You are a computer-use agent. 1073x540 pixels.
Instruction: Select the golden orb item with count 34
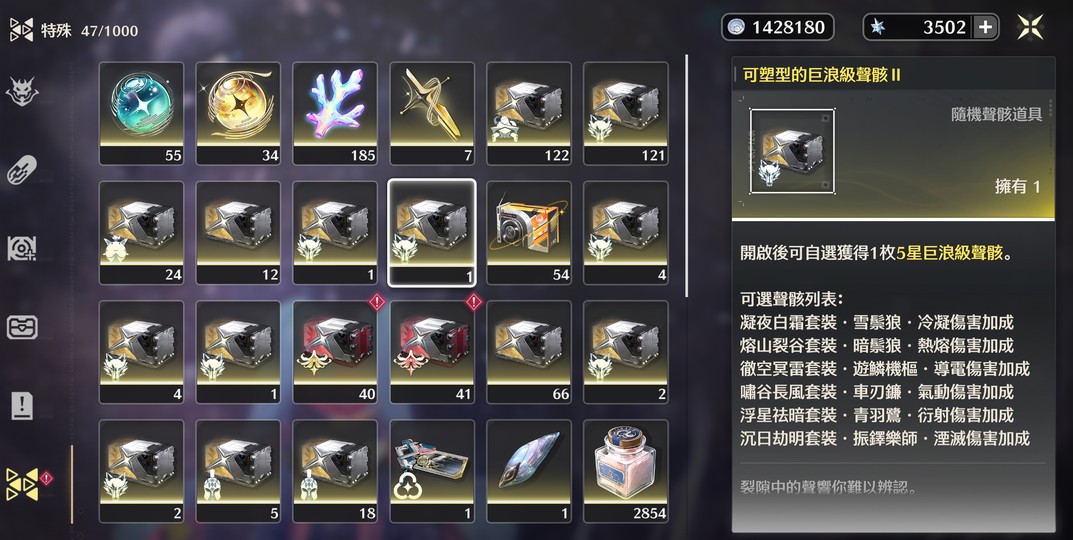238,114
